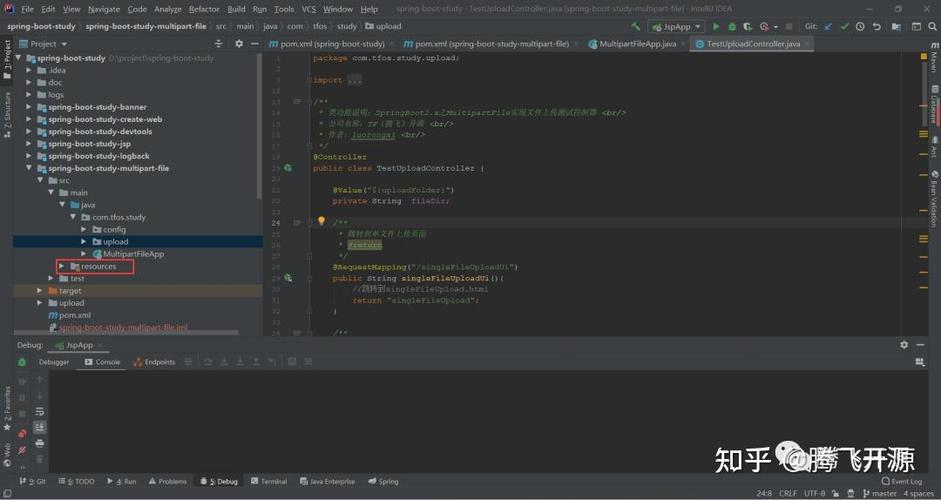941x500 pixels.
Task: Click the intention light bulb in the editor
Action: tap(321, 221)
